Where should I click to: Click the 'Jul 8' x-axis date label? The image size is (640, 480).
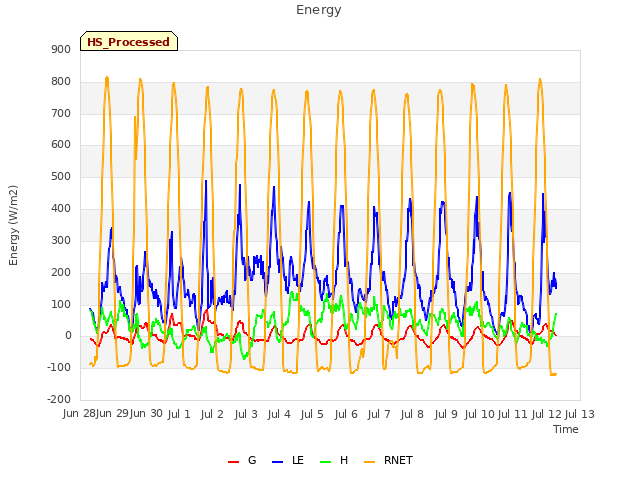412,414
